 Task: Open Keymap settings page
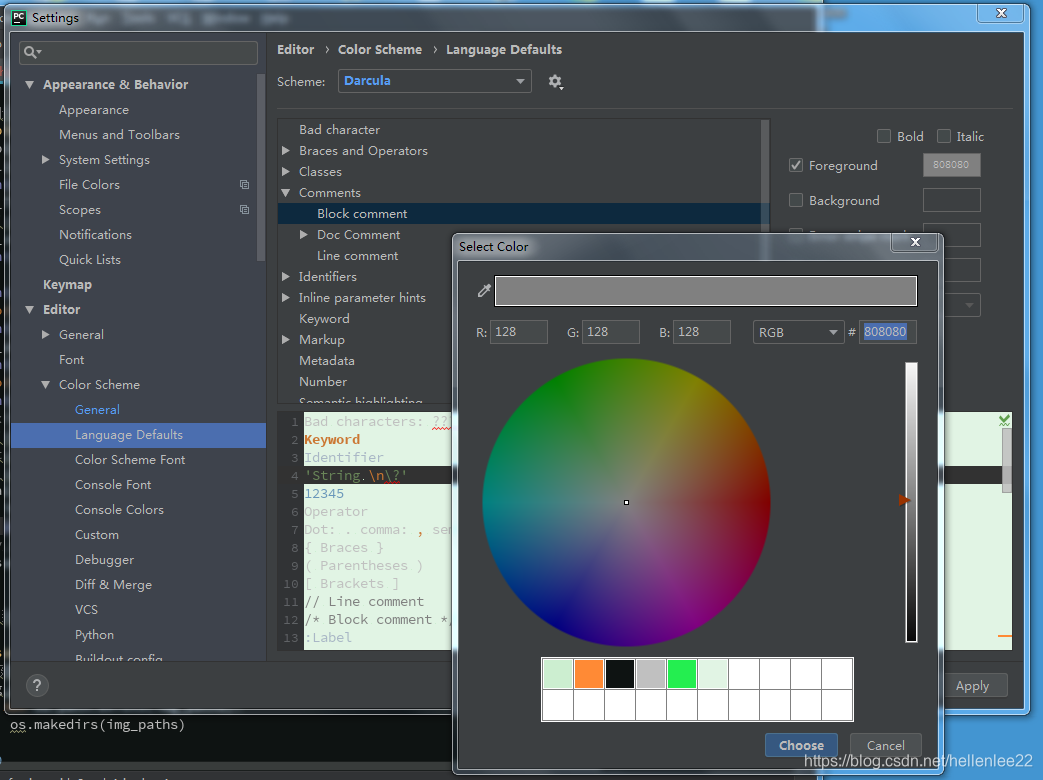click(x=67, y=285)
